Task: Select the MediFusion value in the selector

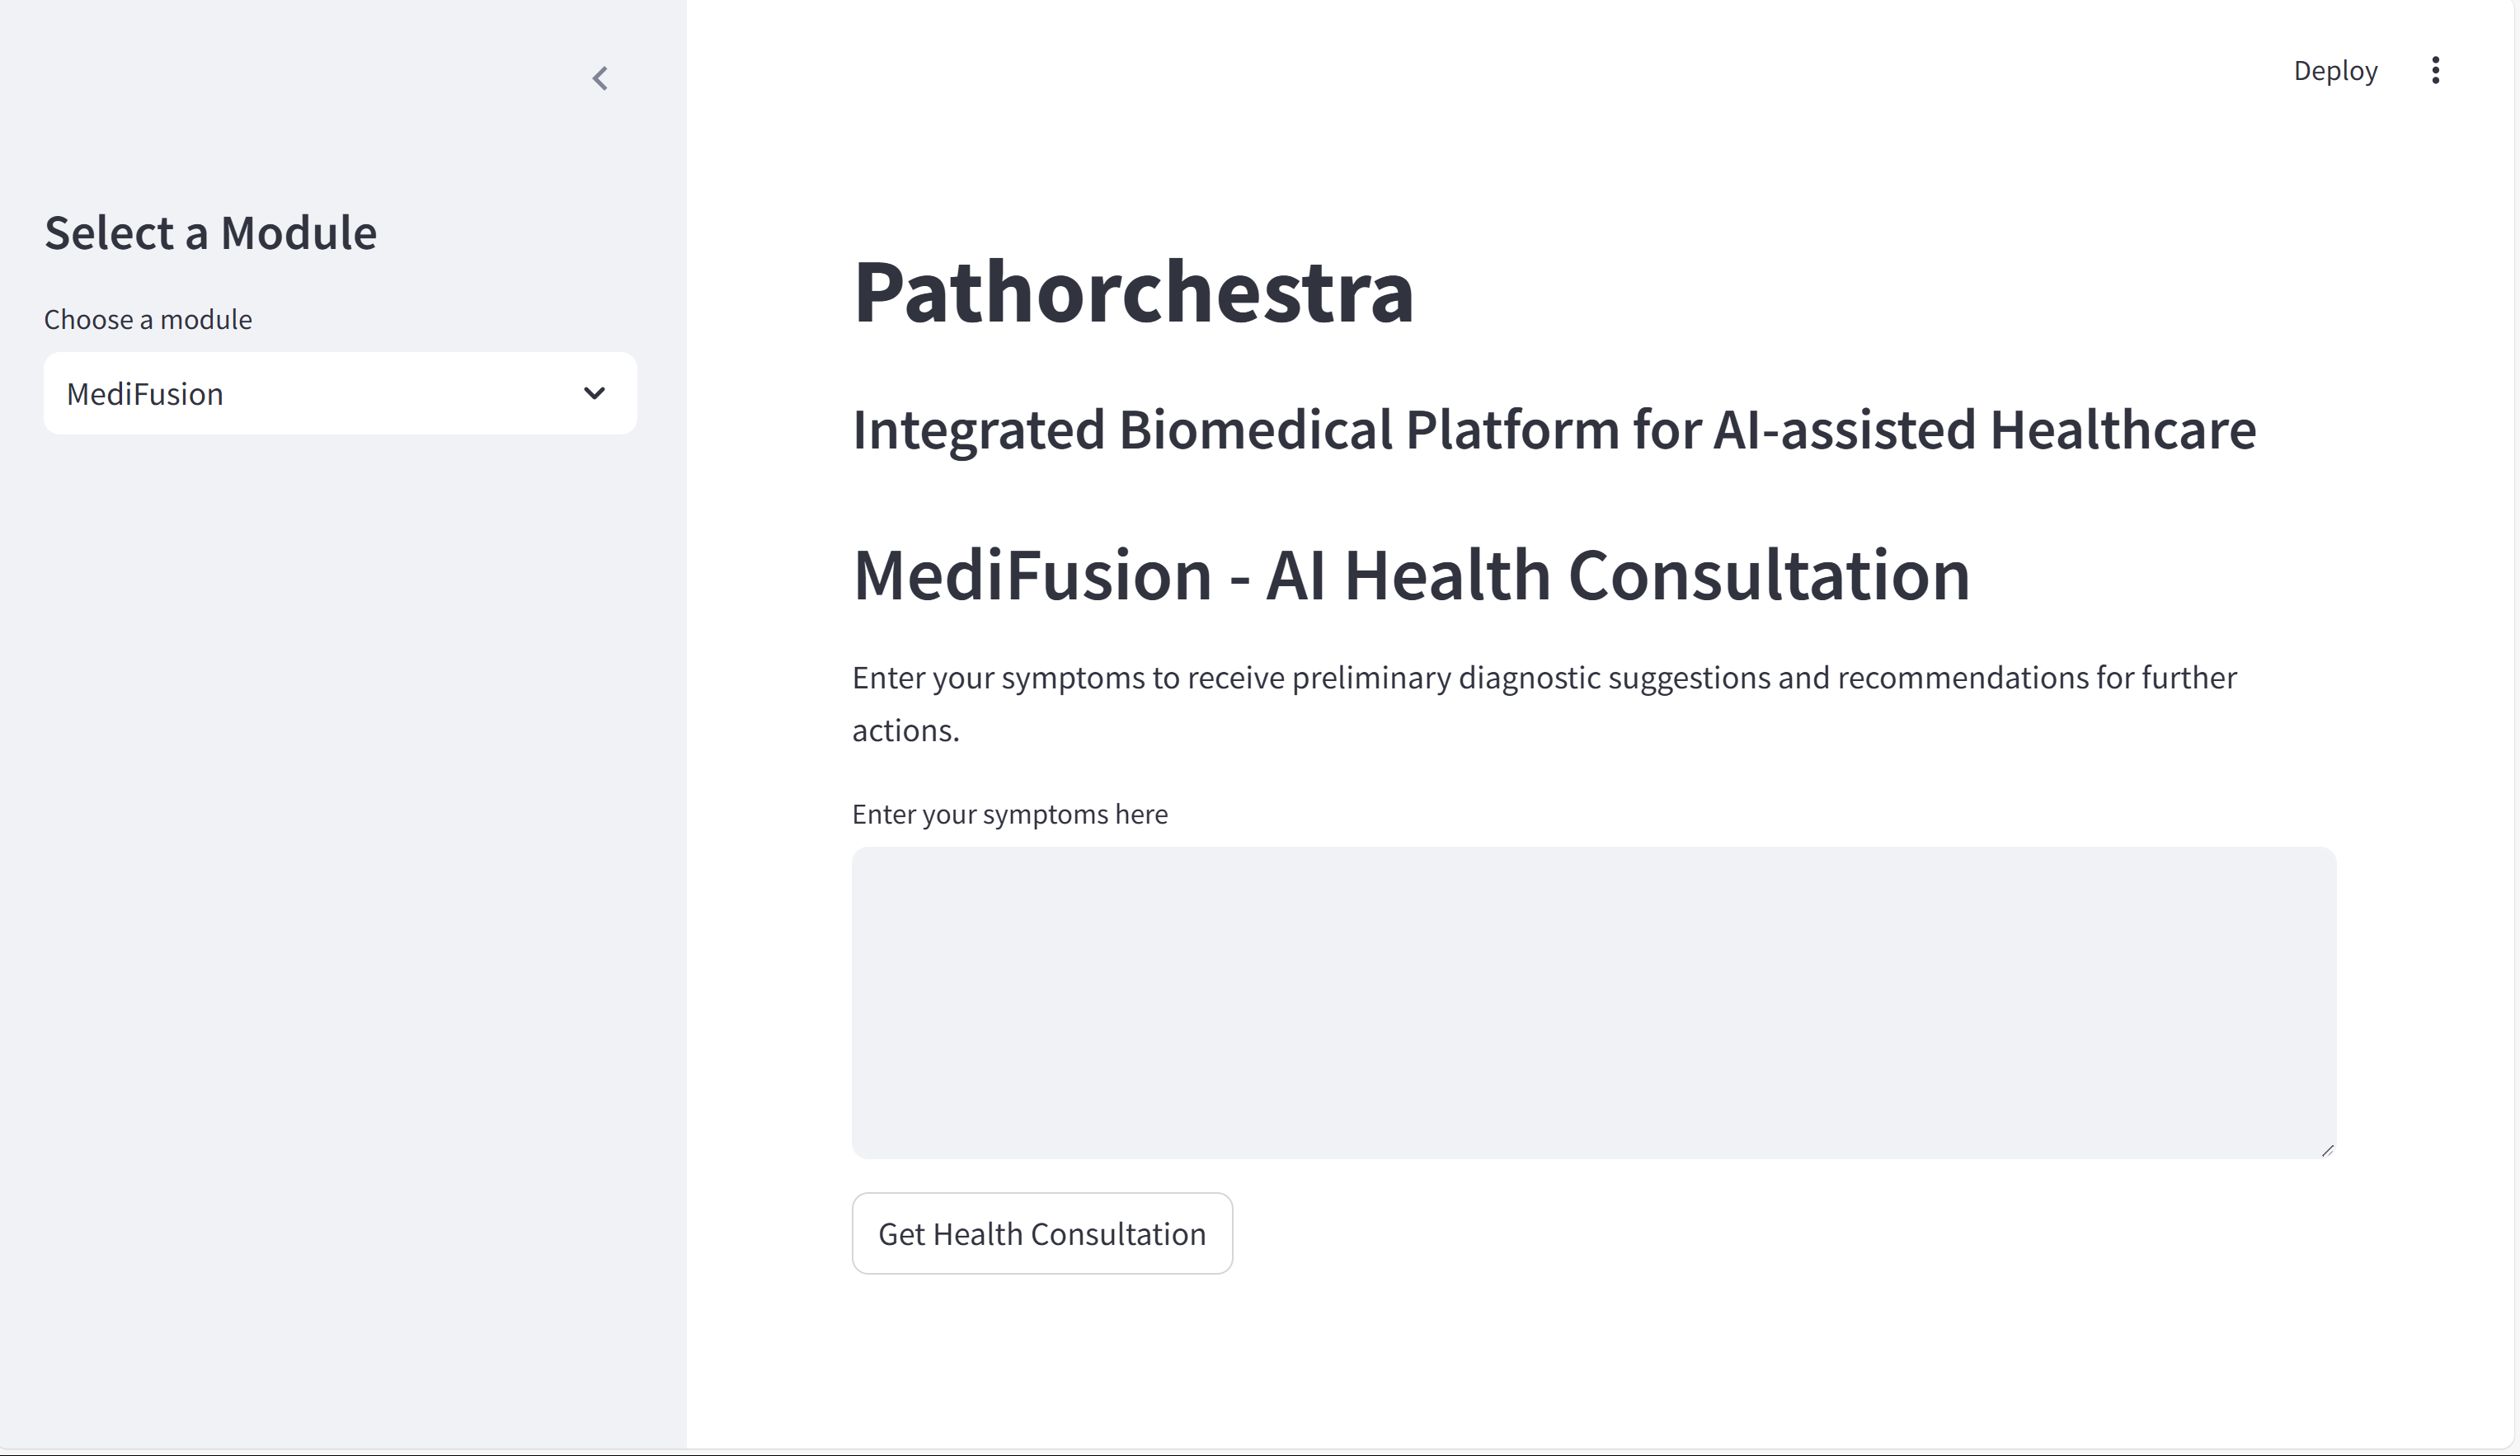Action: click(x=145, y=394)
